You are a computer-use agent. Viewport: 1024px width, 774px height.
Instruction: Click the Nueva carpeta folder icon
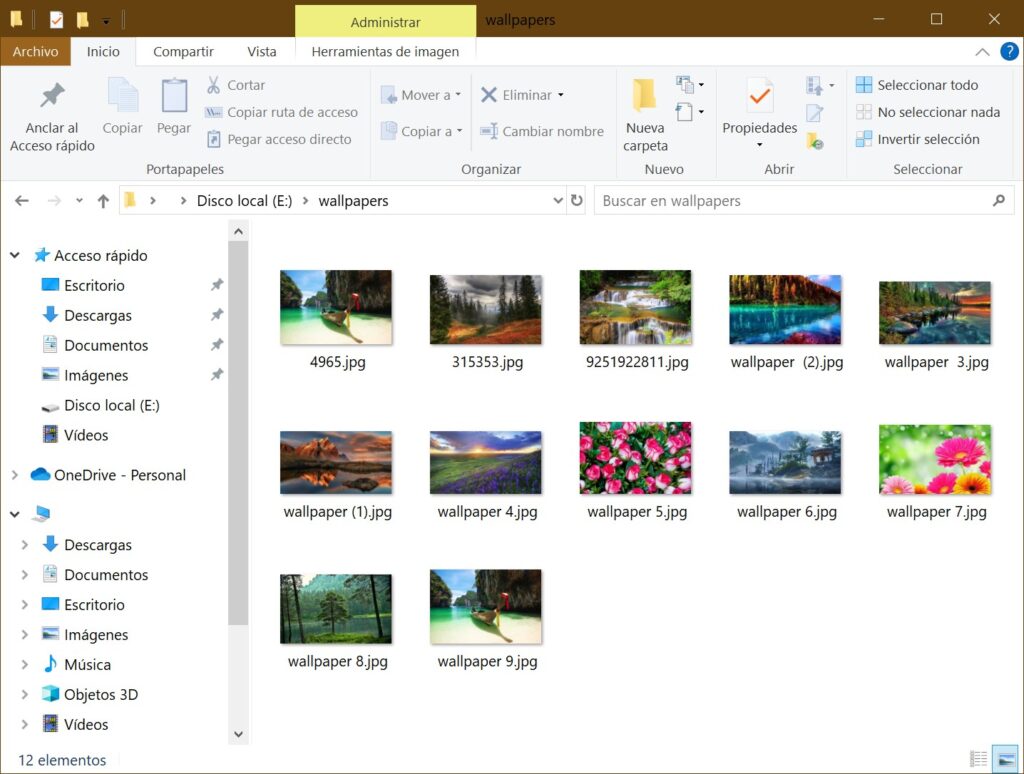point(645,95)
